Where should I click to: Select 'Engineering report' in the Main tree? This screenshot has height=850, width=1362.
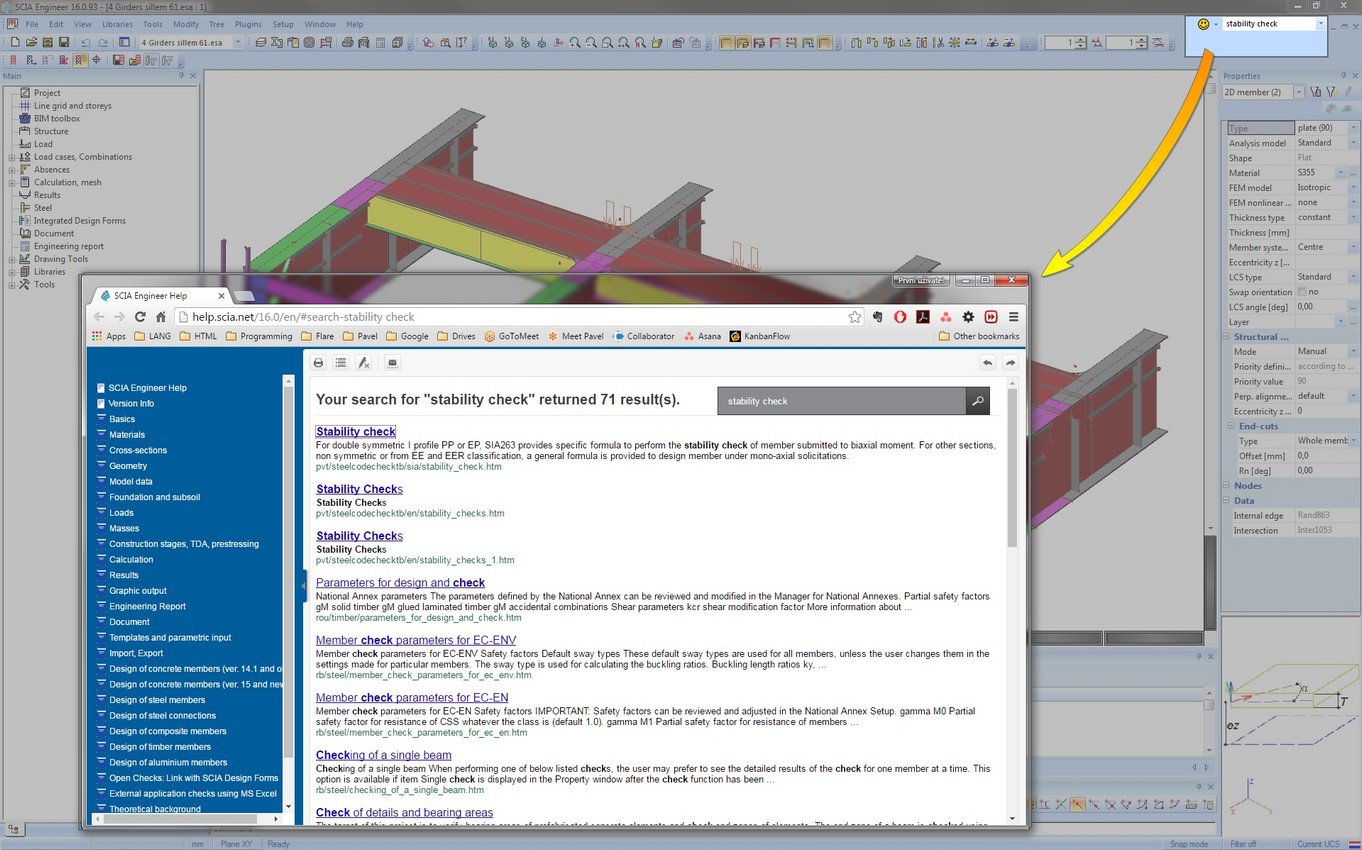69,246
